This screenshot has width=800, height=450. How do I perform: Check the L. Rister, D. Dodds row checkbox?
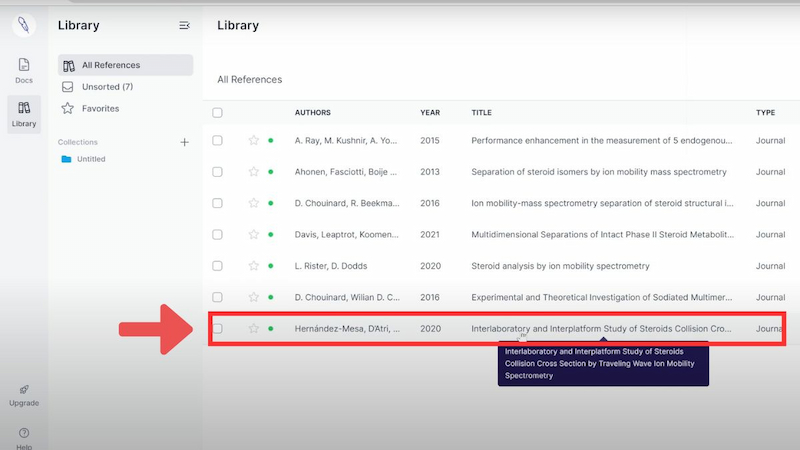[217, 266]
